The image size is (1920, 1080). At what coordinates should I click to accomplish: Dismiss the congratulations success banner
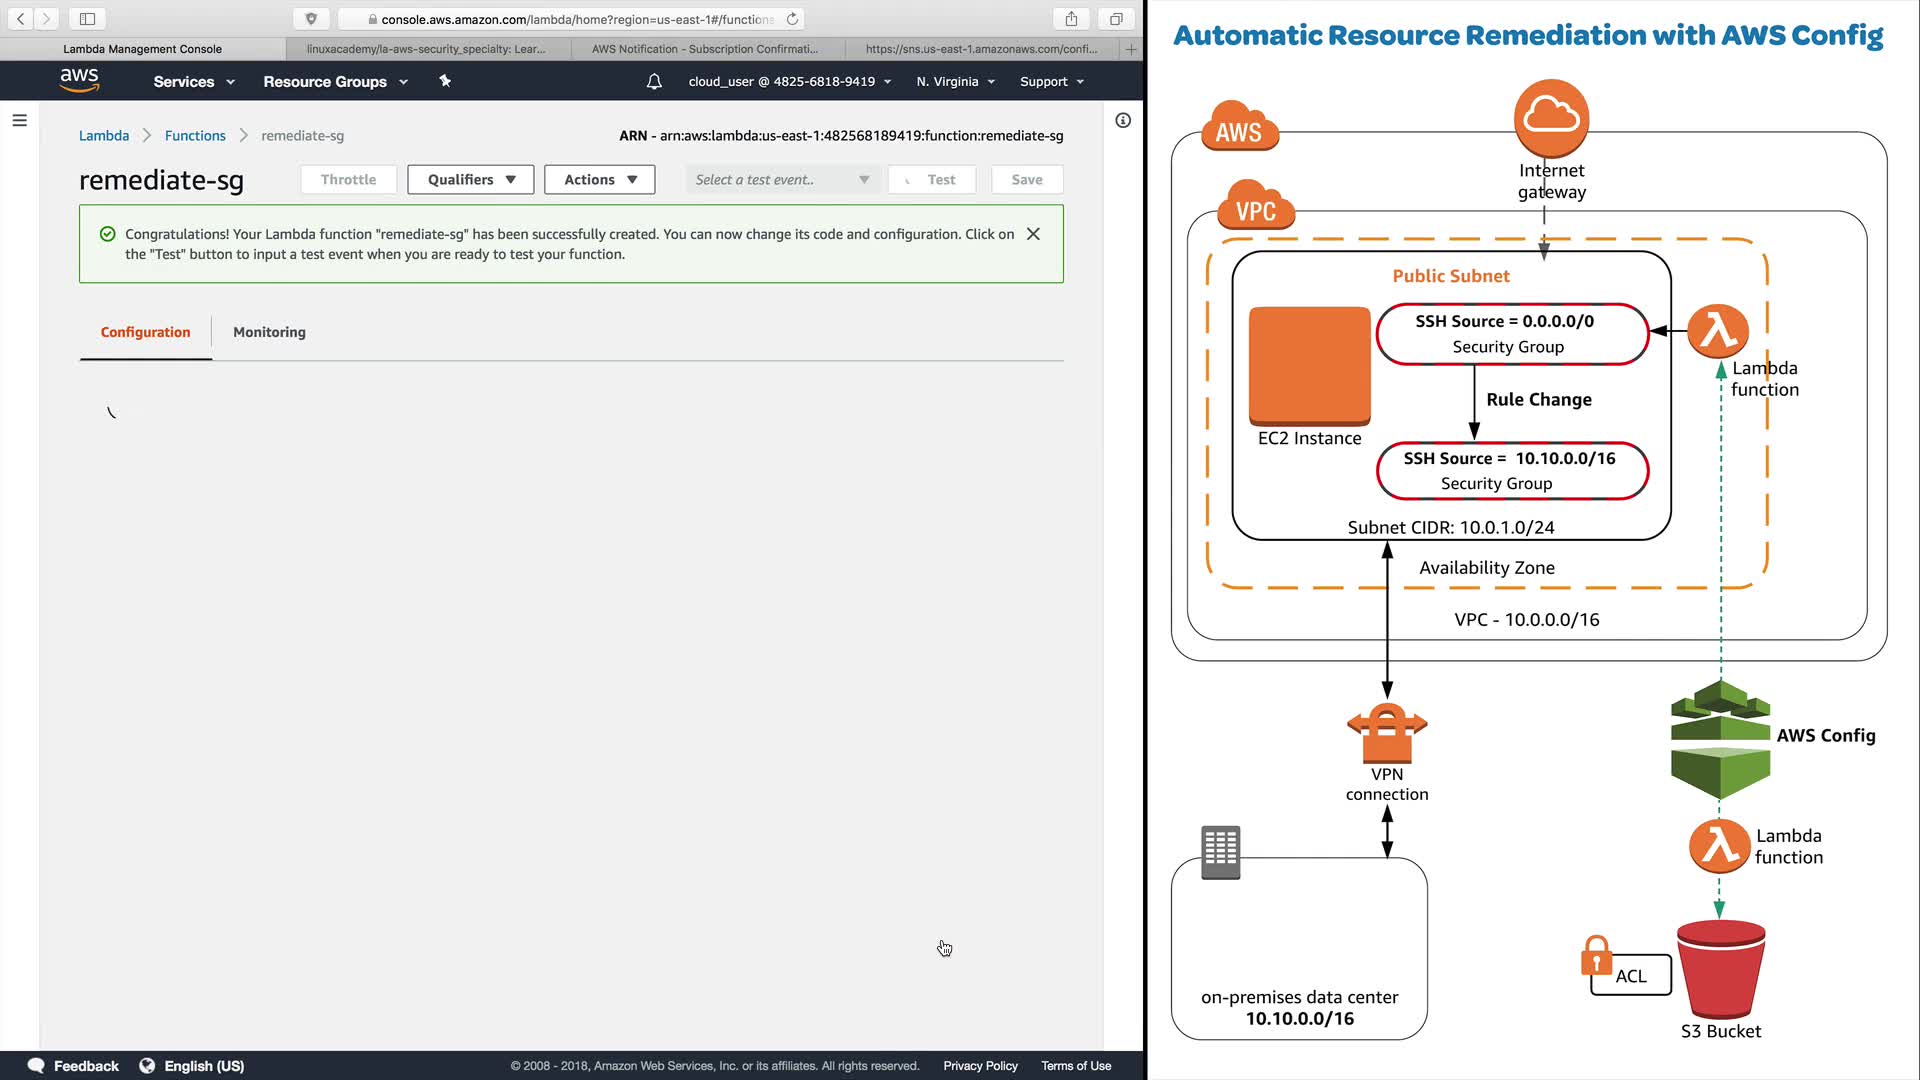[1033, 234]
